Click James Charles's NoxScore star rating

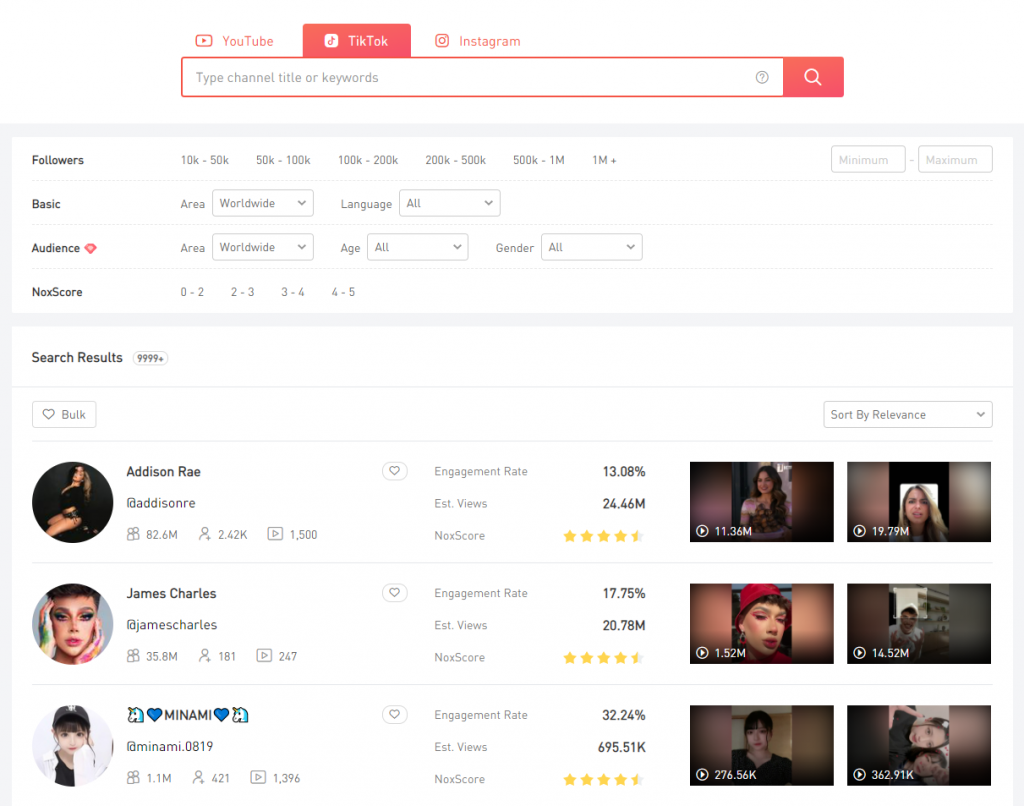click(x=604, y=658)
